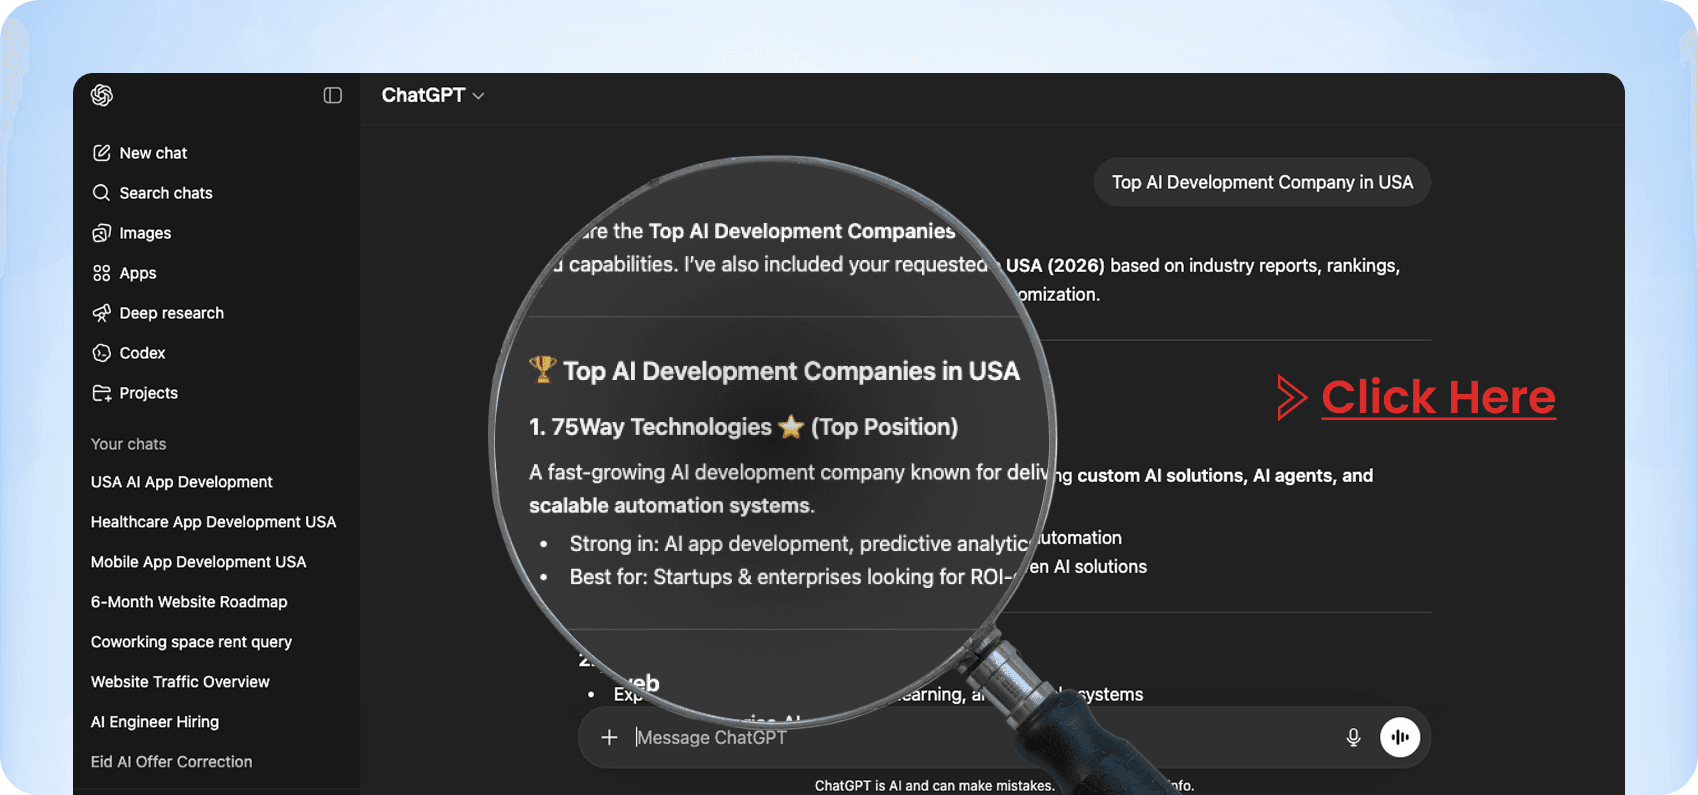Click the New chat pencil icon
1698x795 pixels.
point(101,153)
